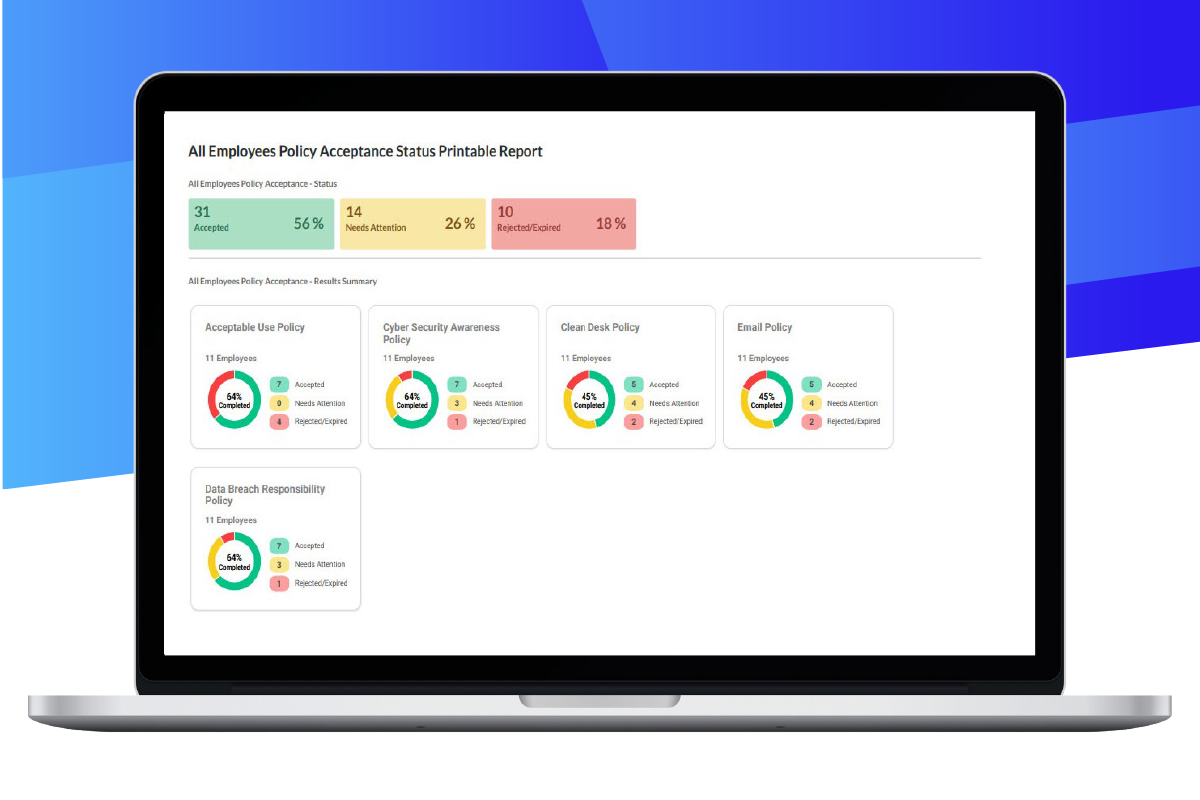Click the Acceptable Use Policy donut chart
1200x800 pixels.
point(234,400)
